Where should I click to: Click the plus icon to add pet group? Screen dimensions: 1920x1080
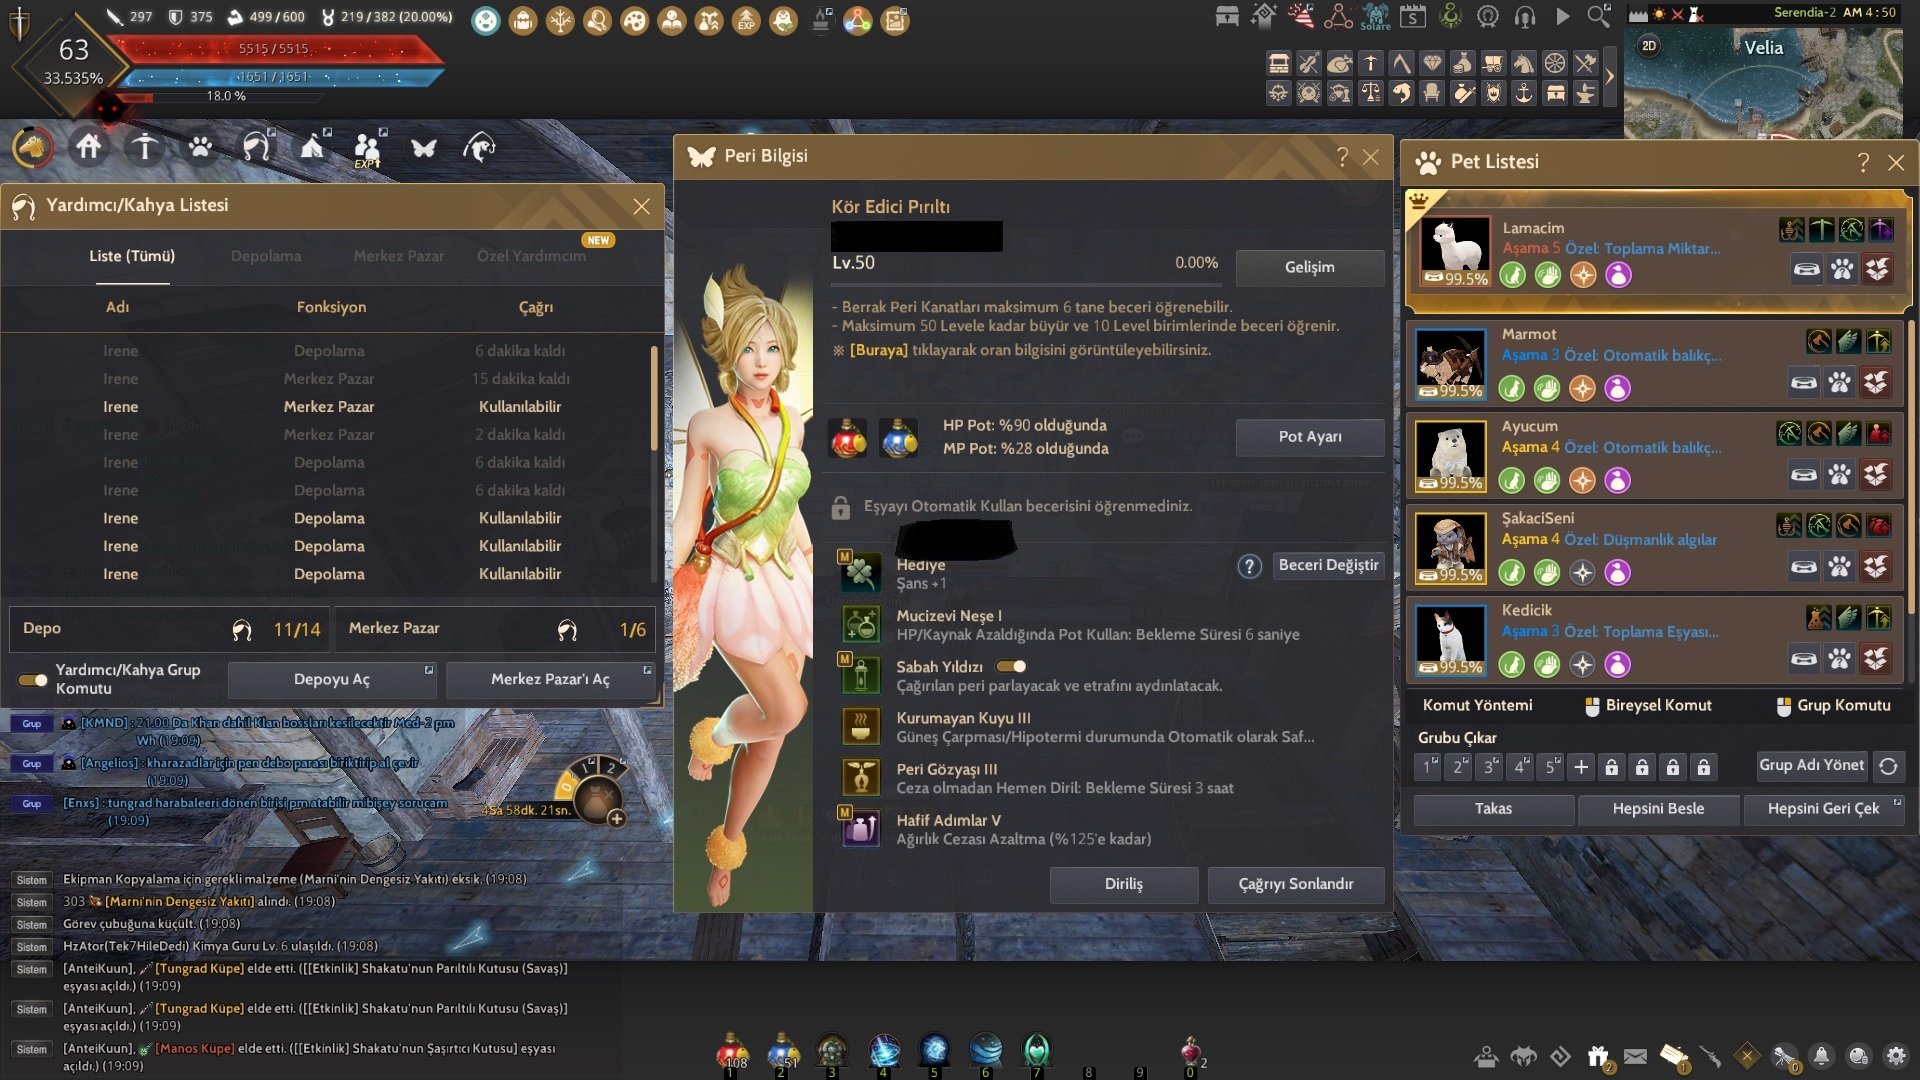(x=1581, y=767)
